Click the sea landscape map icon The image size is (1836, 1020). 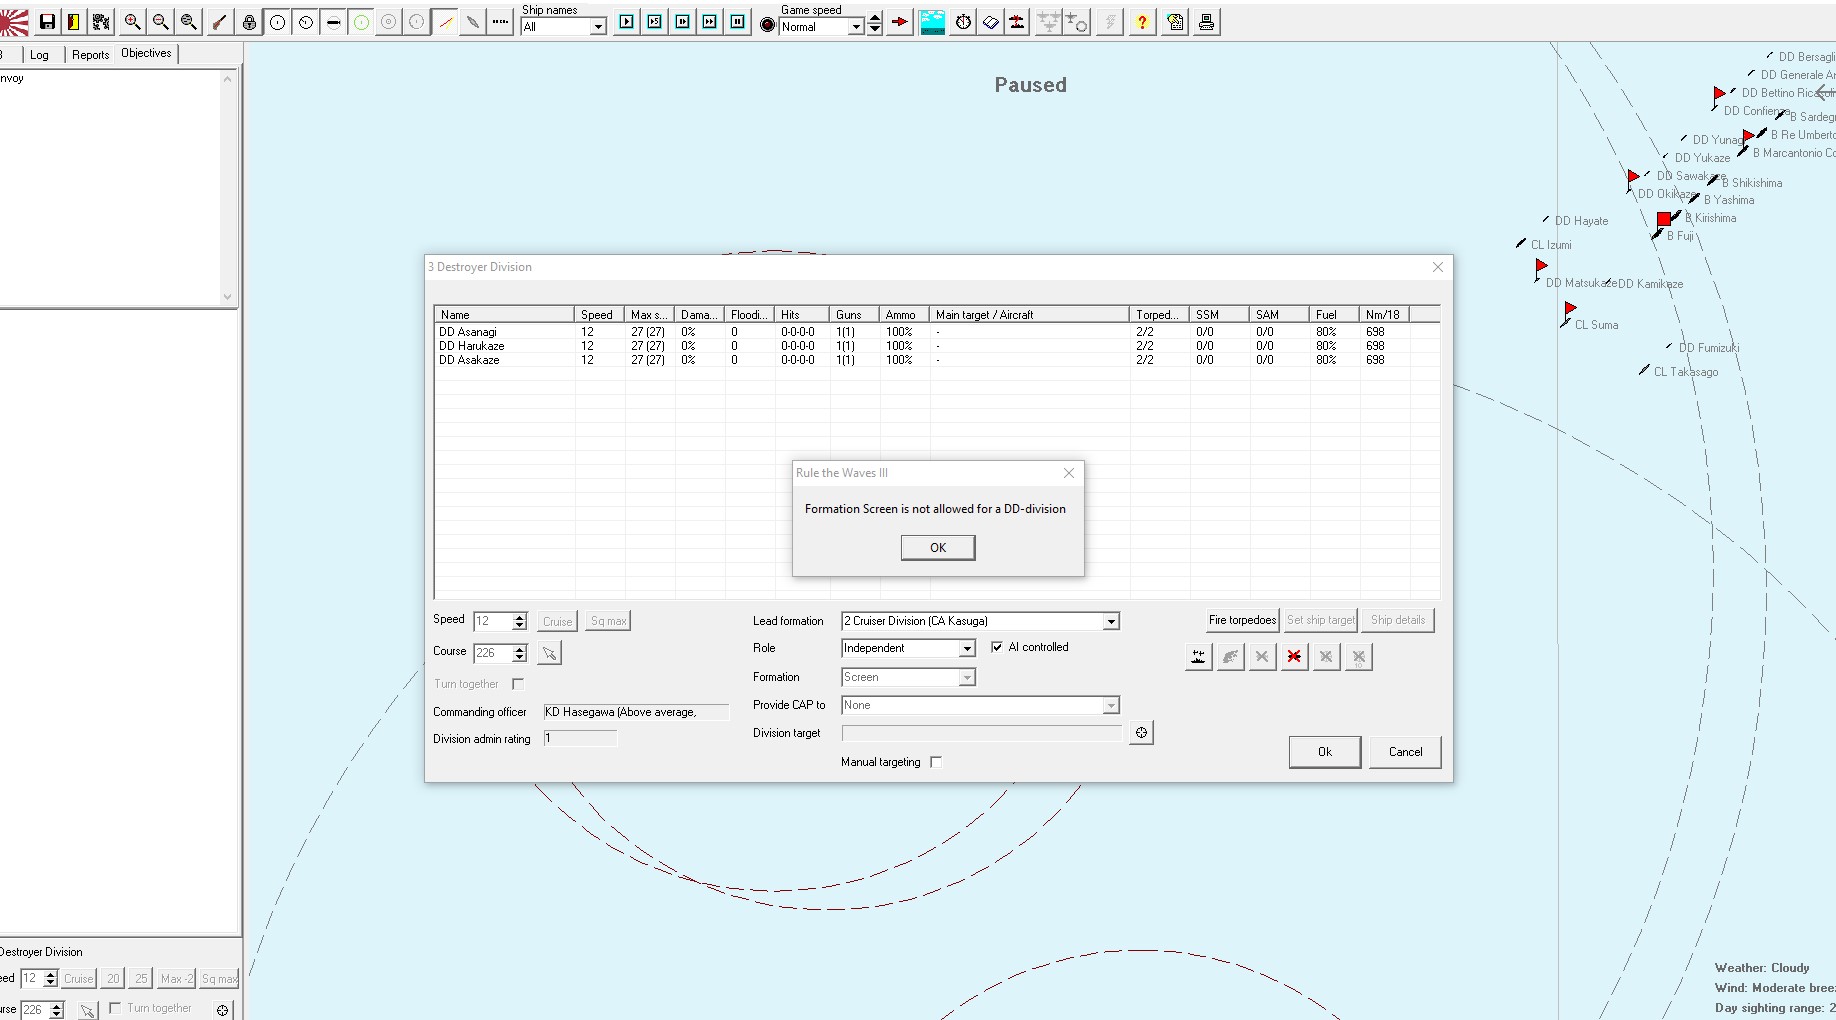[932, 22]
